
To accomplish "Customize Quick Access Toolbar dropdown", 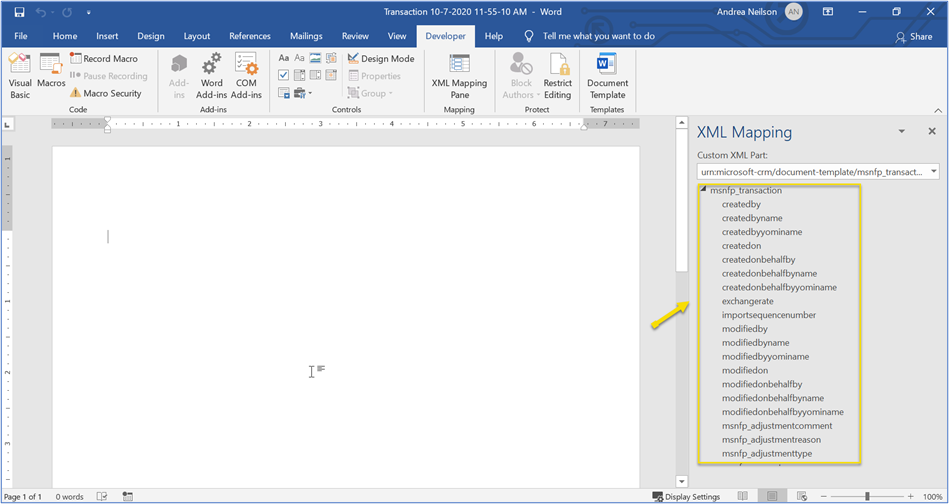I will click(89, 11).
